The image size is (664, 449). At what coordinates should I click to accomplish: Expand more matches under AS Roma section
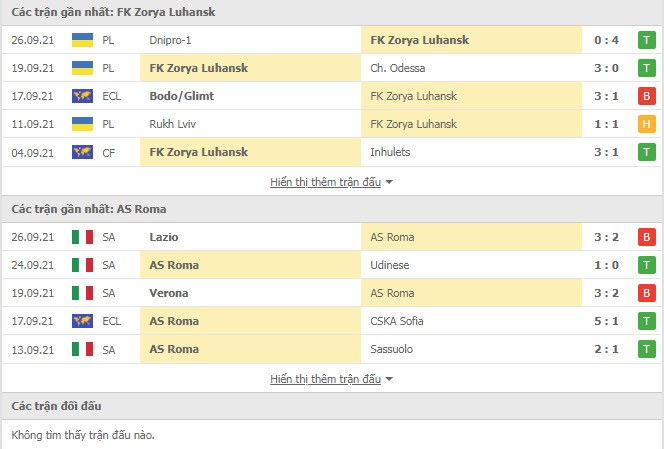click(331, 379)
